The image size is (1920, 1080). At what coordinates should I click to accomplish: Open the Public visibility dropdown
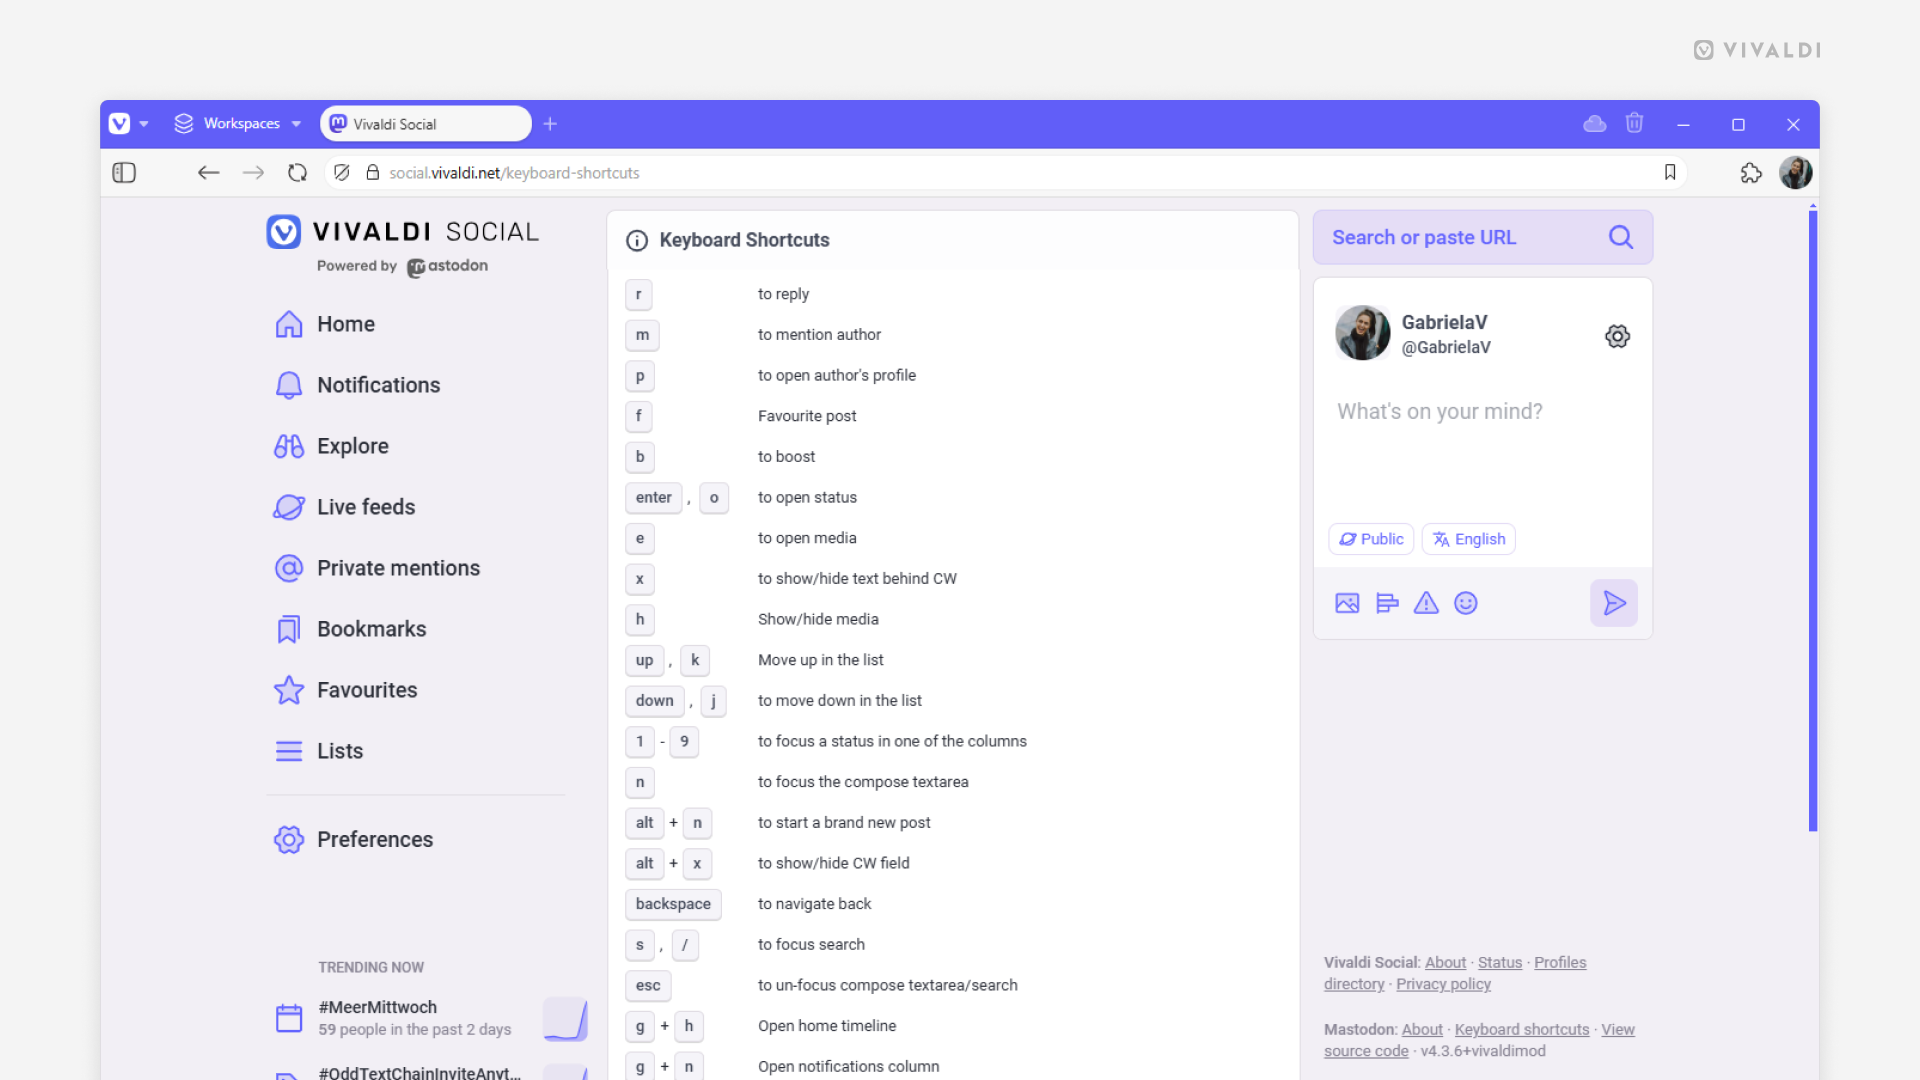pos(1371,539)
